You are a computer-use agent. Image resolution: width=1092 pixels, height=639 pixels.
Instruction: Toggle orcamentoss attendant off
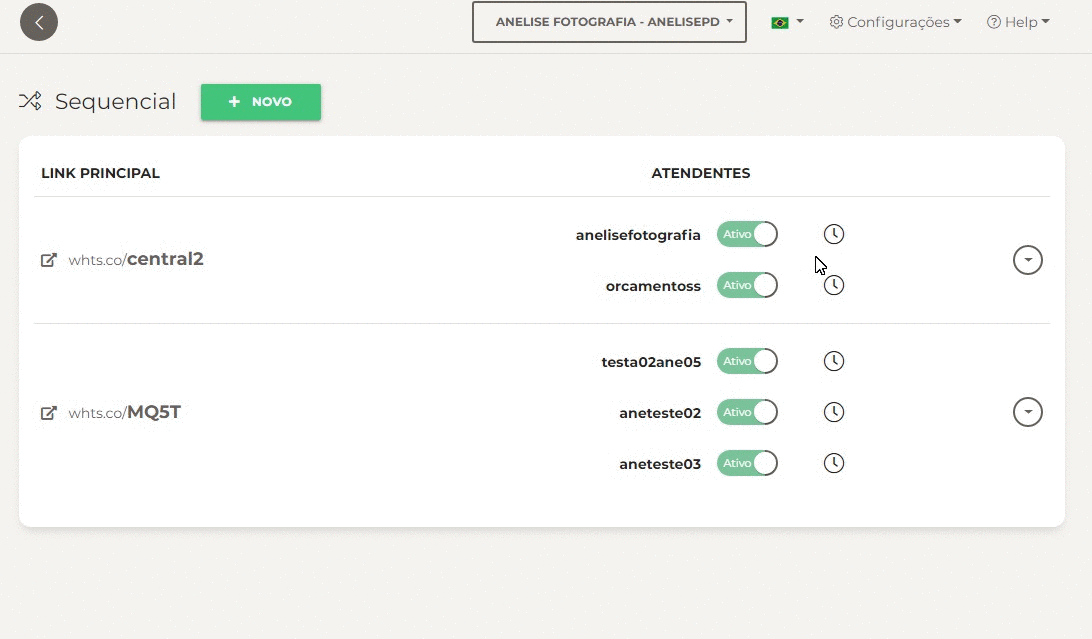747,285
